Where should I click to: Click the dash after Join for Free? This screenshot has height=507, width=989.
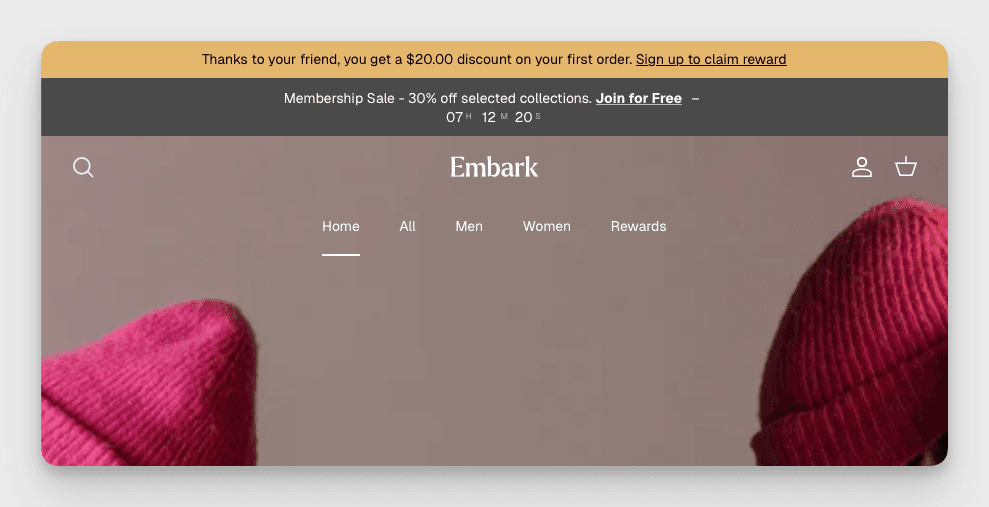696,98
